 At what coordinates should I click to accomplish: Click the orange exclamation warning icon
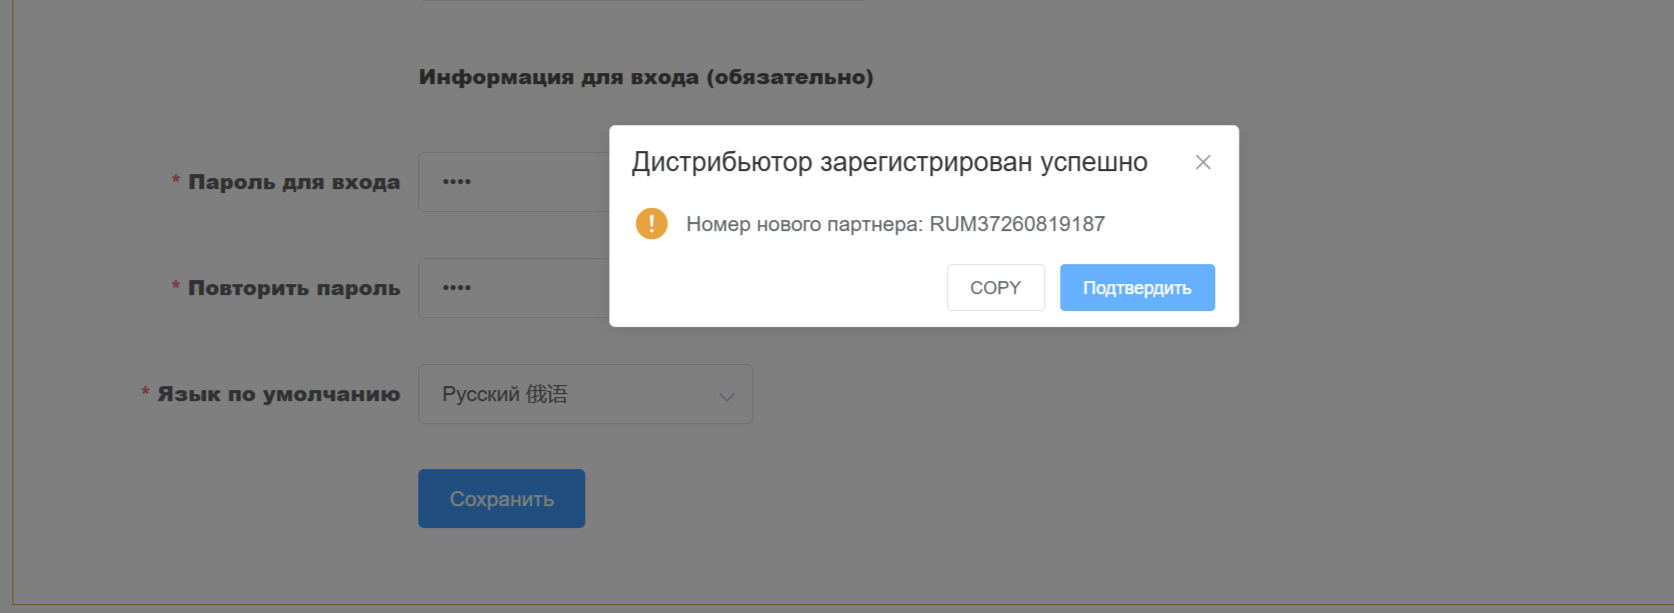pos(652,223)
